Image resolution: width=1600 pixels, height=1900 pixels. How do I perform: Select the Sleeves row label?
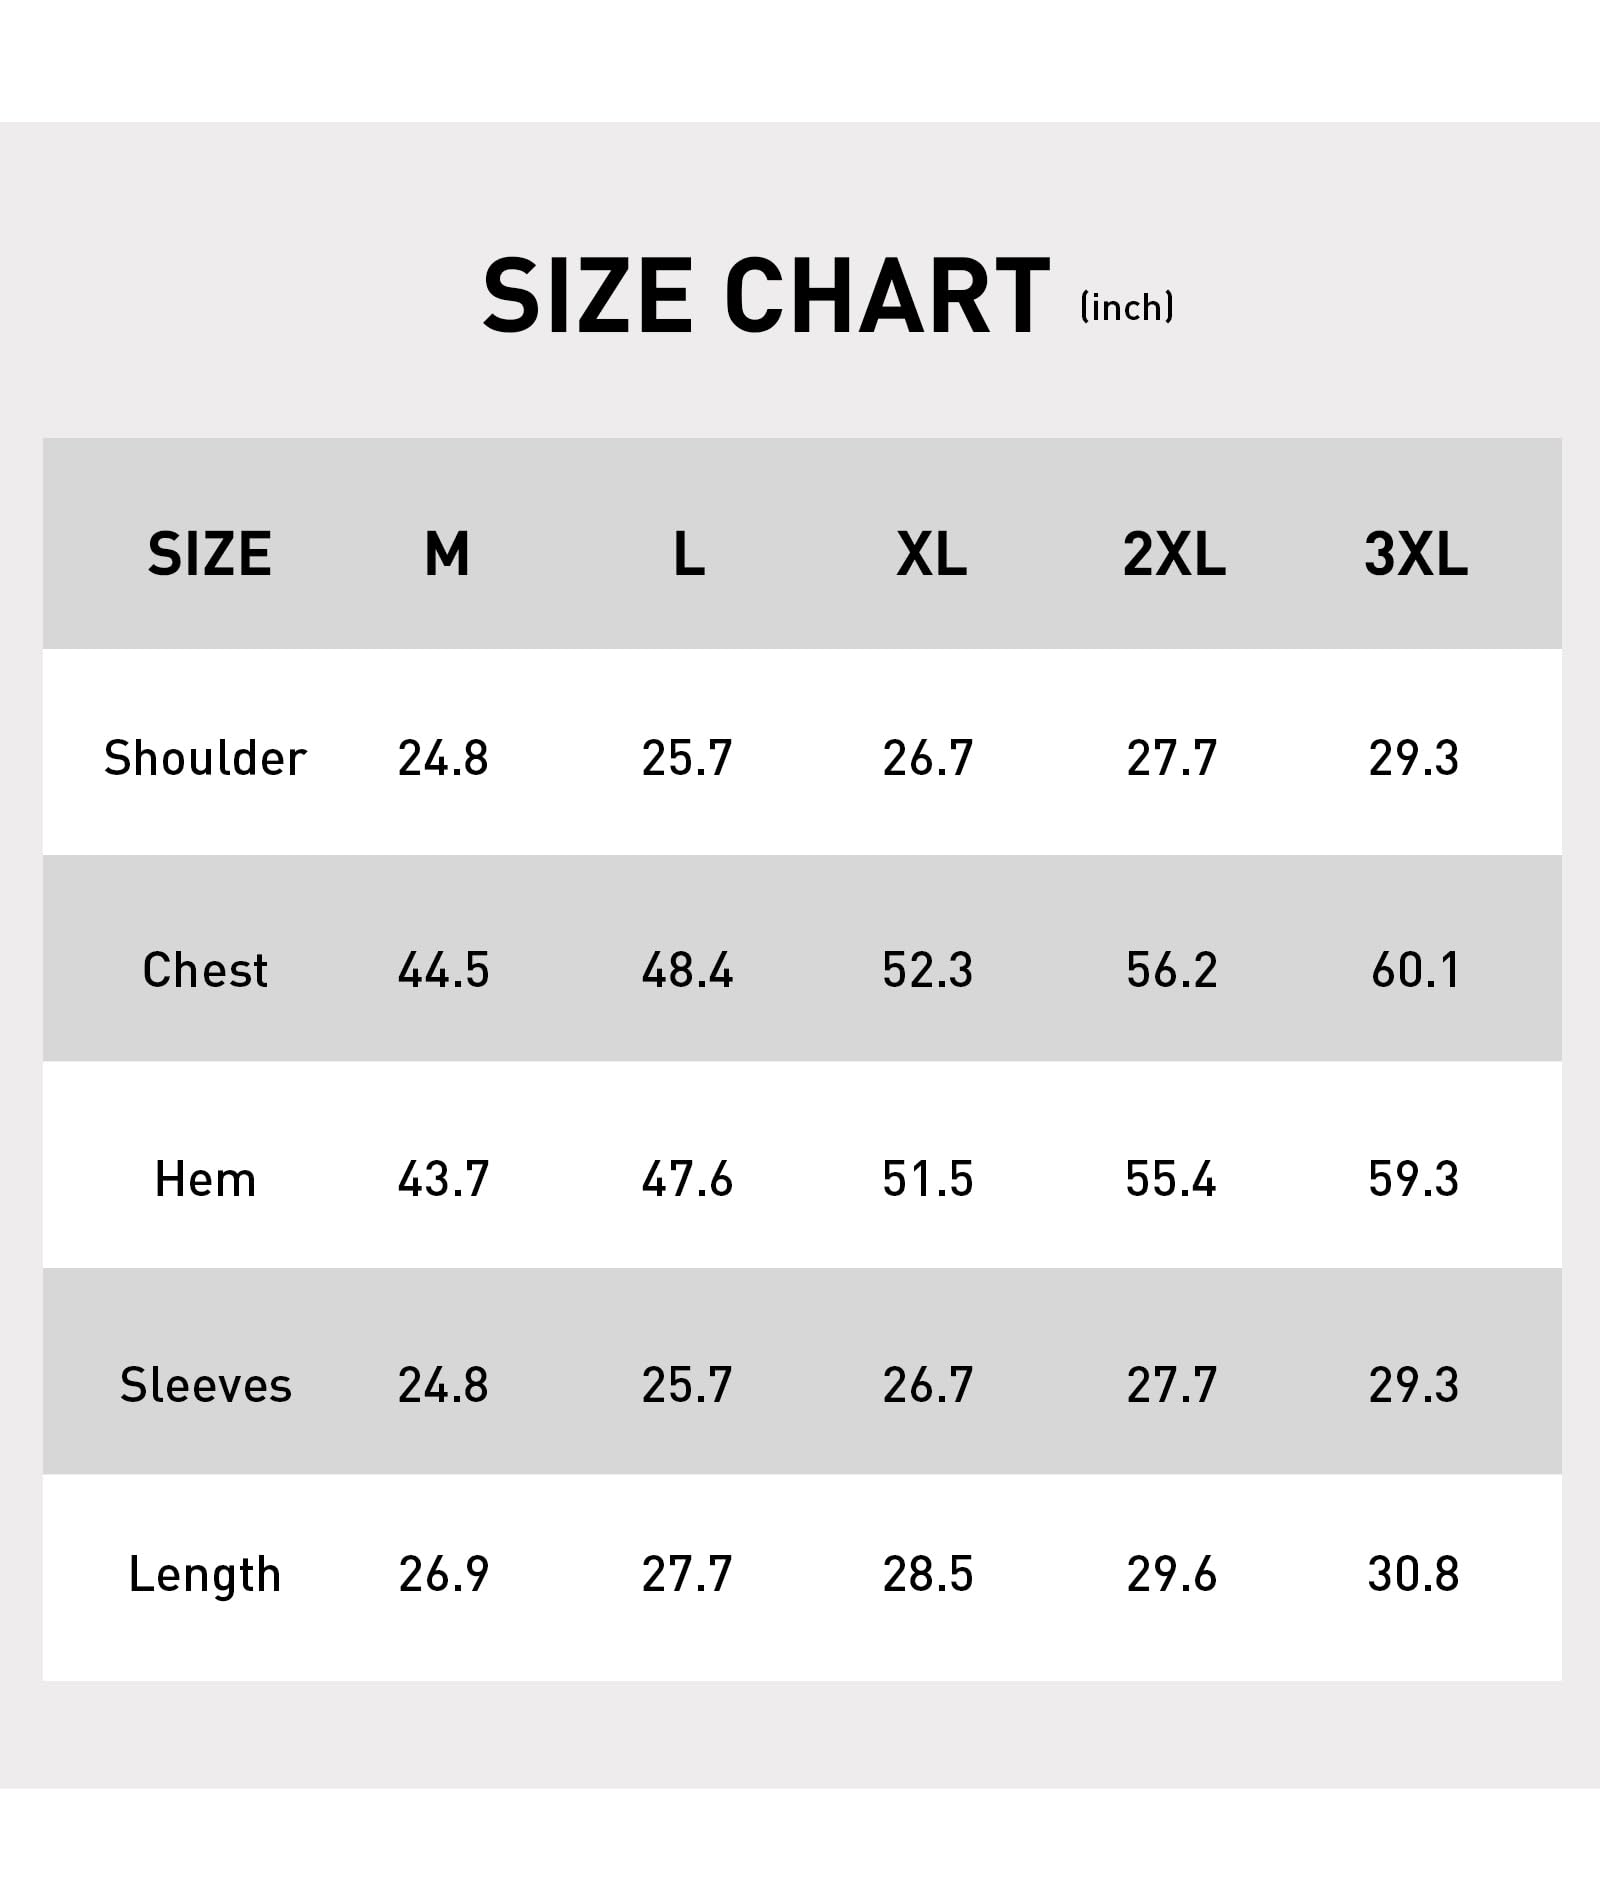(x=205, y=1385)
